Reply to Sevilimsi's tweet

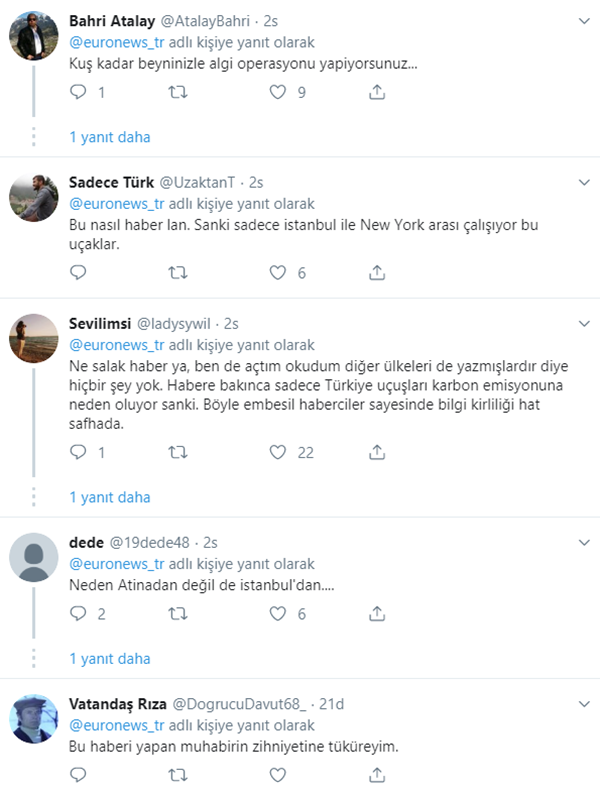click(x=79, y=452)
